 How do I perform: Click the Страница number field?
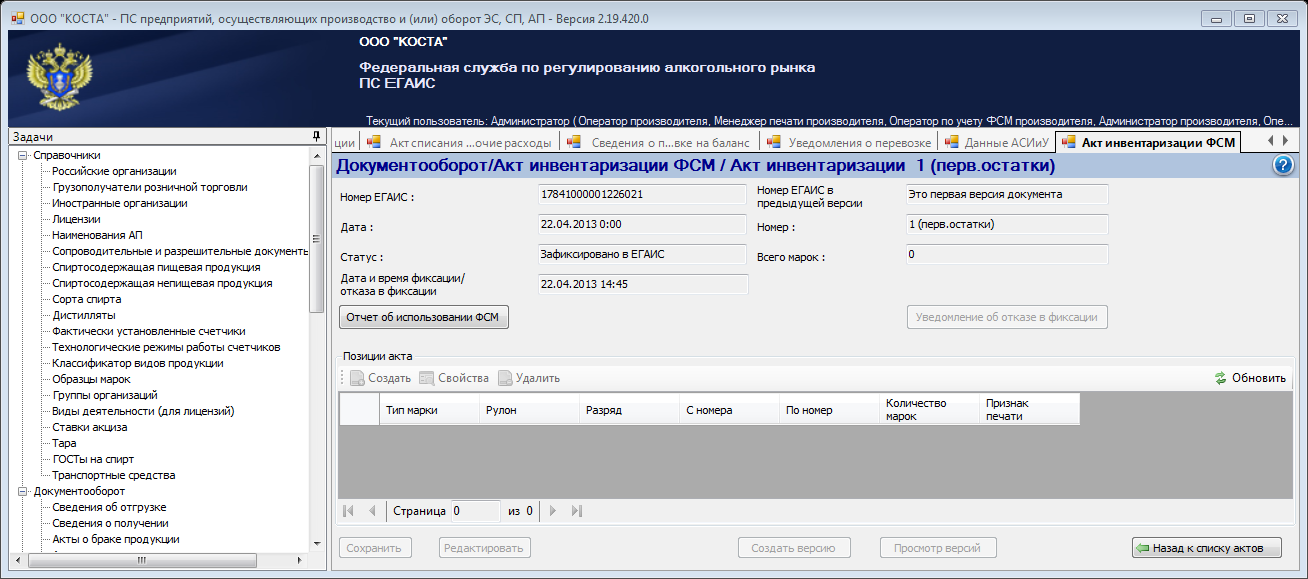click(x=475, y=511)
